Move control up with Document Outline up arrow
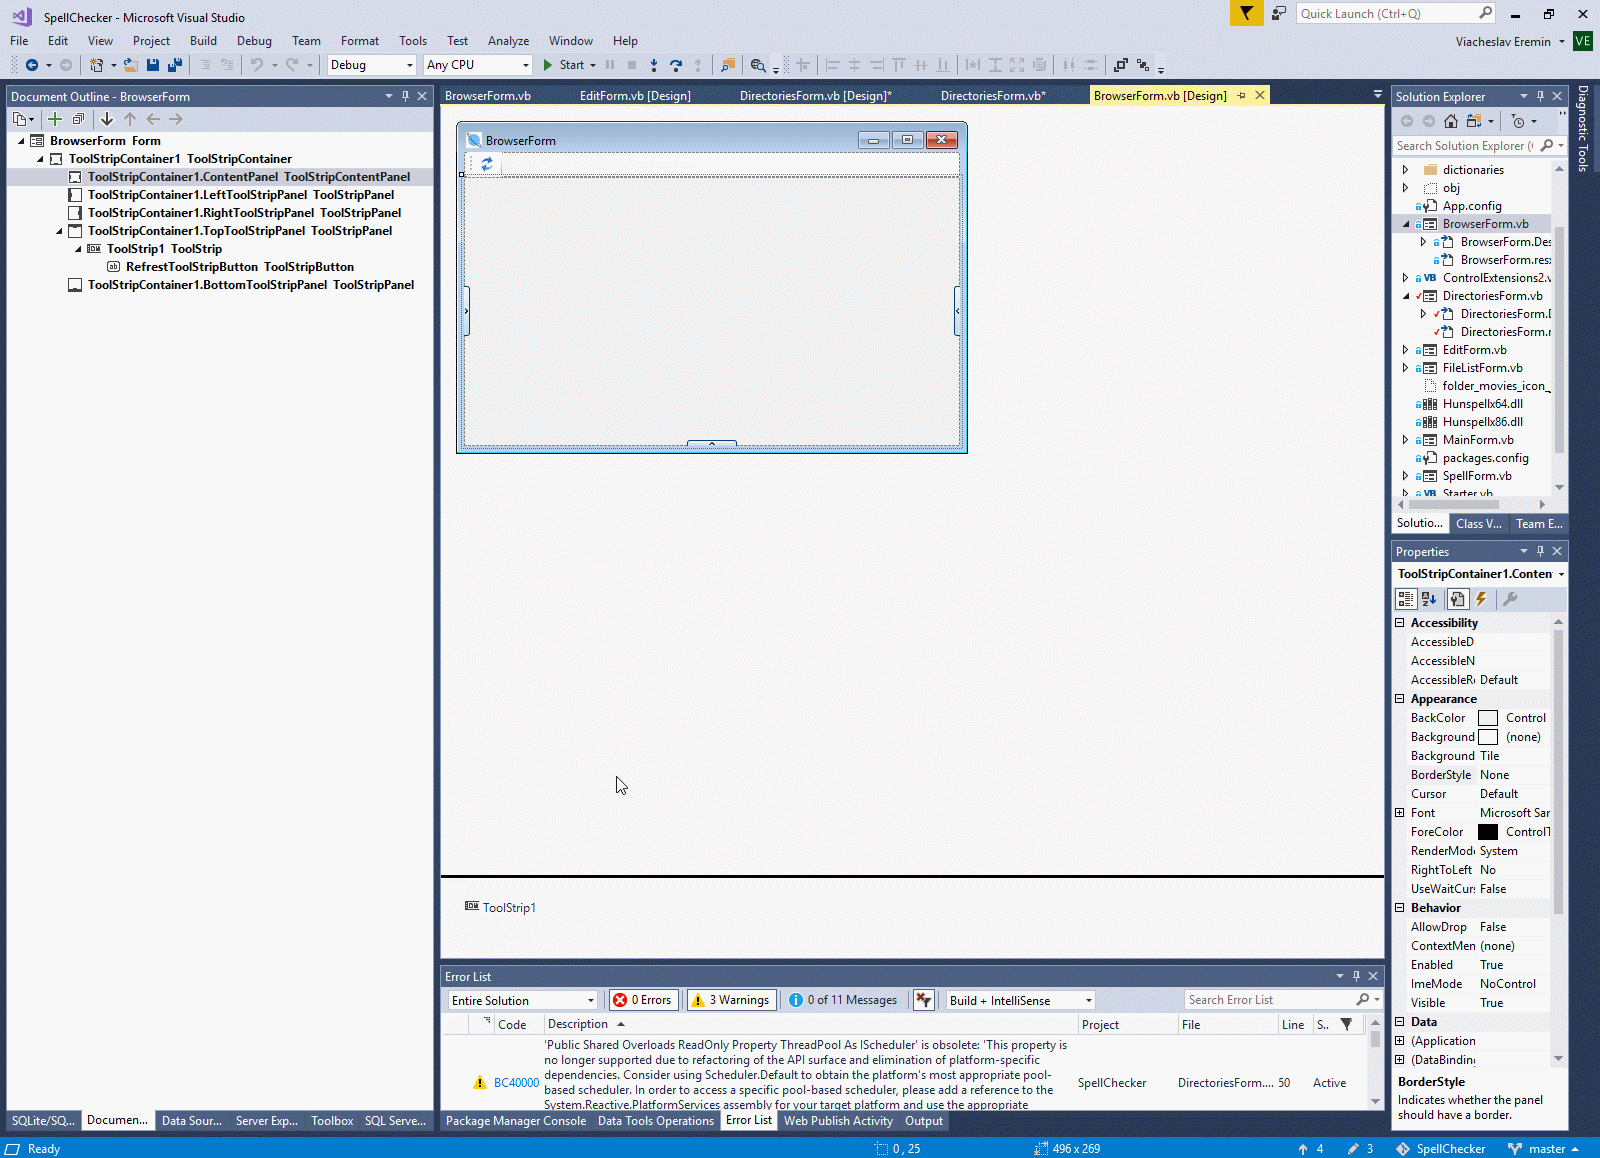Viewport: 1600px width, 1158px height. click(130, 119)
